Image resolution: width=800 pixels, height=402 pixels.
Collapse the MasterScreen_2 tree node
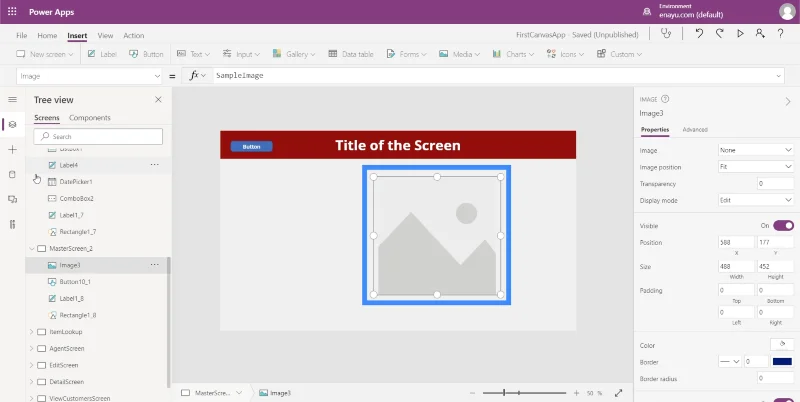[32, 248]
